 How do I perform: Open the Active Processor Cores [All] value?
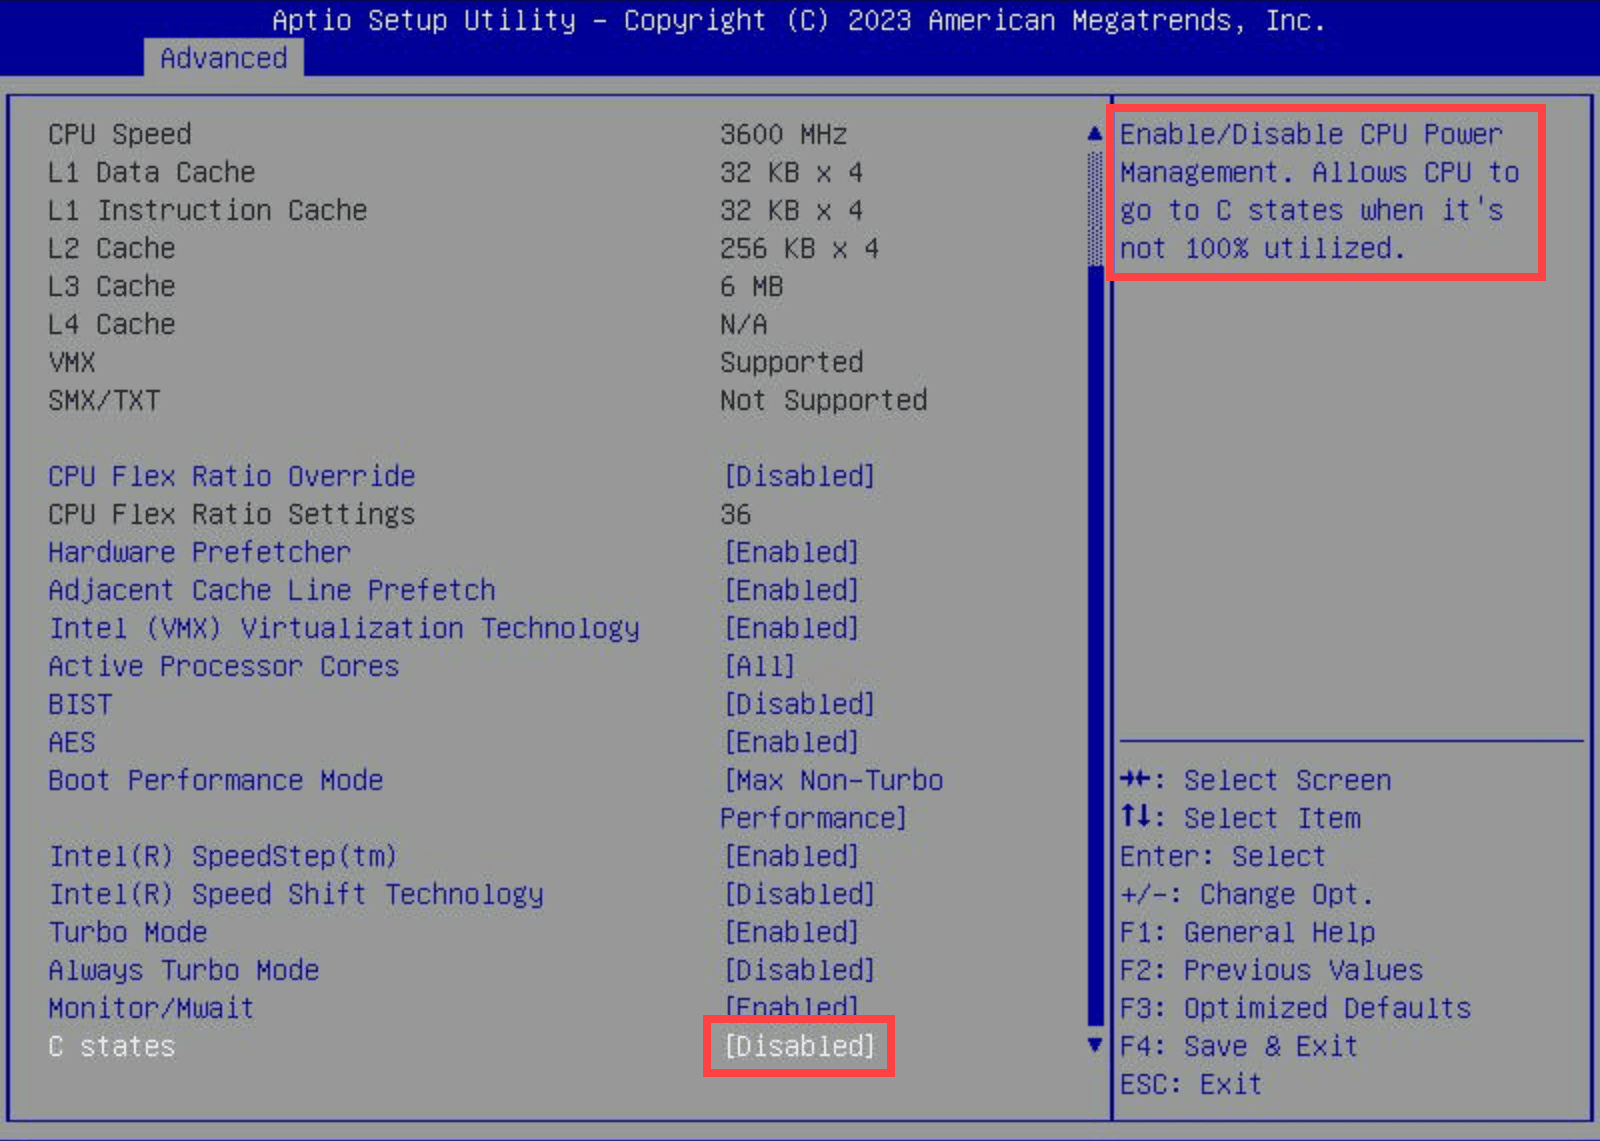[760, 666]
